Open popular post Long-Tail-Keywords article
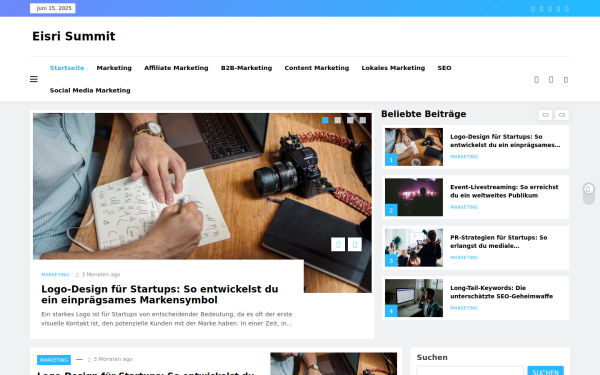600x375 pixels. click(501, 292)
